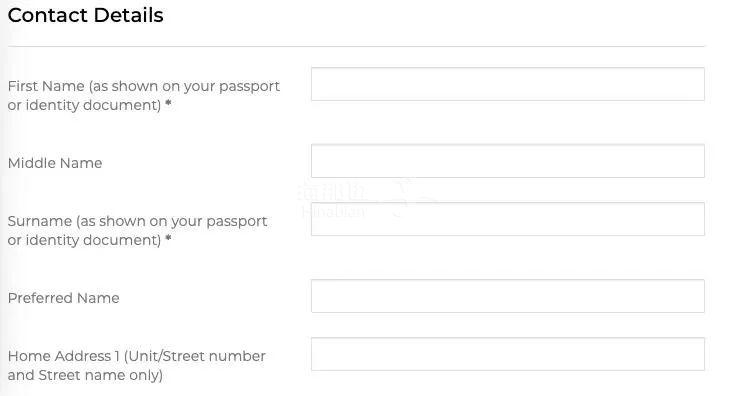Click the faint Hinabian watermark text

click(x=333, y=211)
